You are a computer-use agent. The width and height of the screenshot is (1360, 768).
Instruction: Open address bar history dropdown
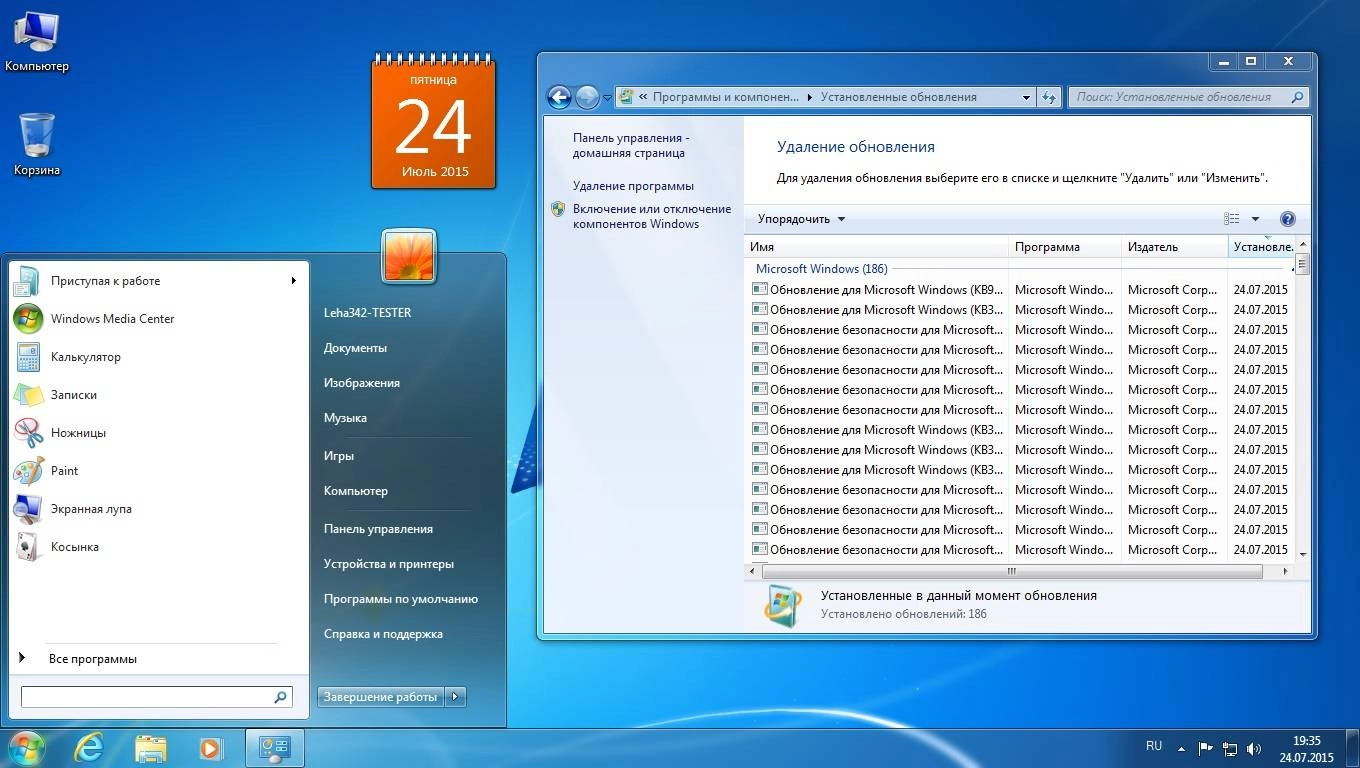1026,97
